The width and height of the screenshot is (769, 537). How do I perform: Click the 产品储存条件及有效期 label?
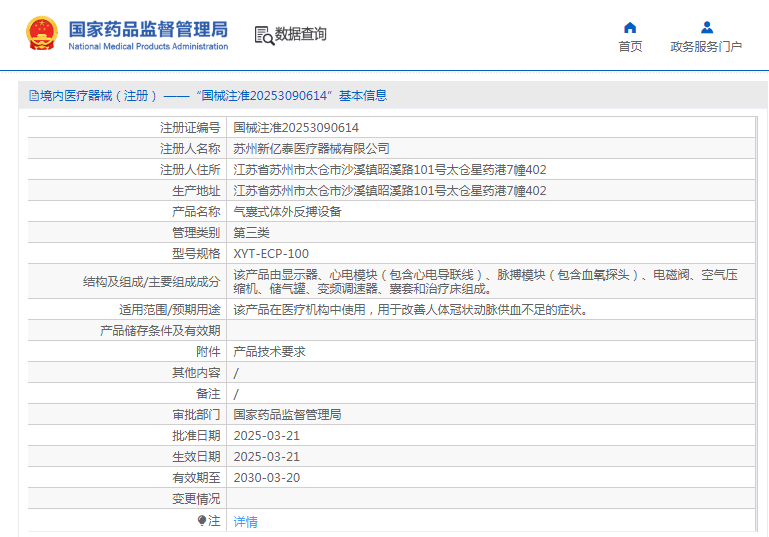pyautogui.click(x=160, y=331)
